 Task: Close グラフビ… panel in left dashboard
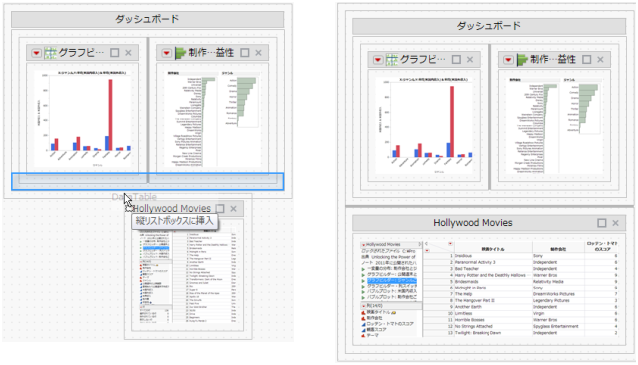[128, 53]
